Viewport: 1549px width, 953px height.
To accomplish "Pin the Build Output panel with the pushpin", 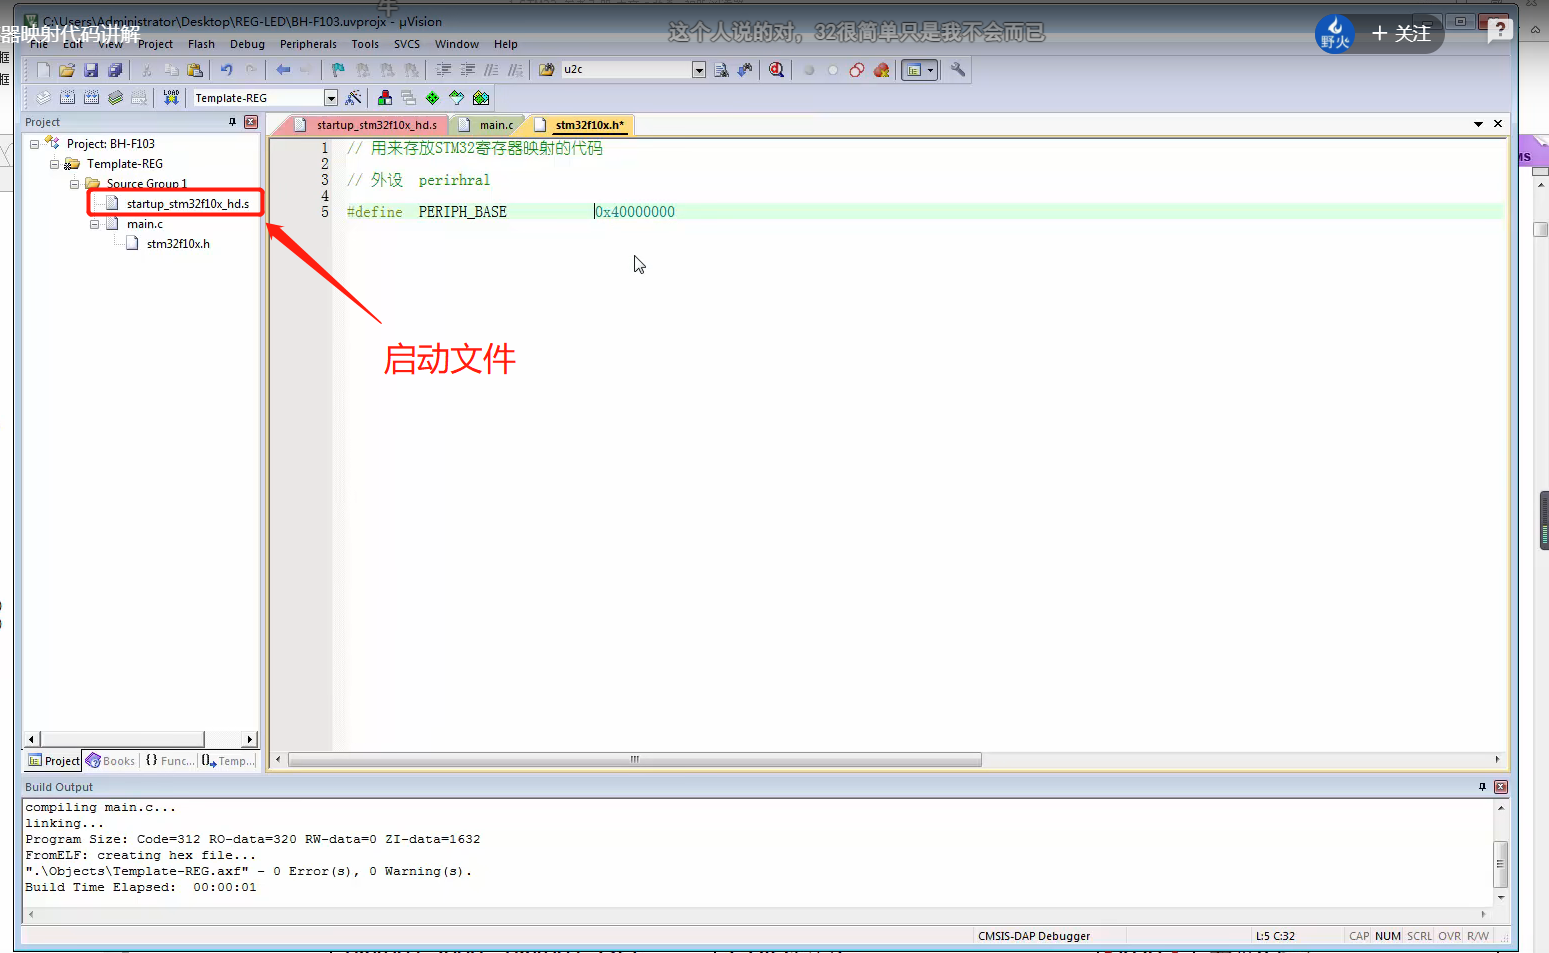I will 1482,787.
